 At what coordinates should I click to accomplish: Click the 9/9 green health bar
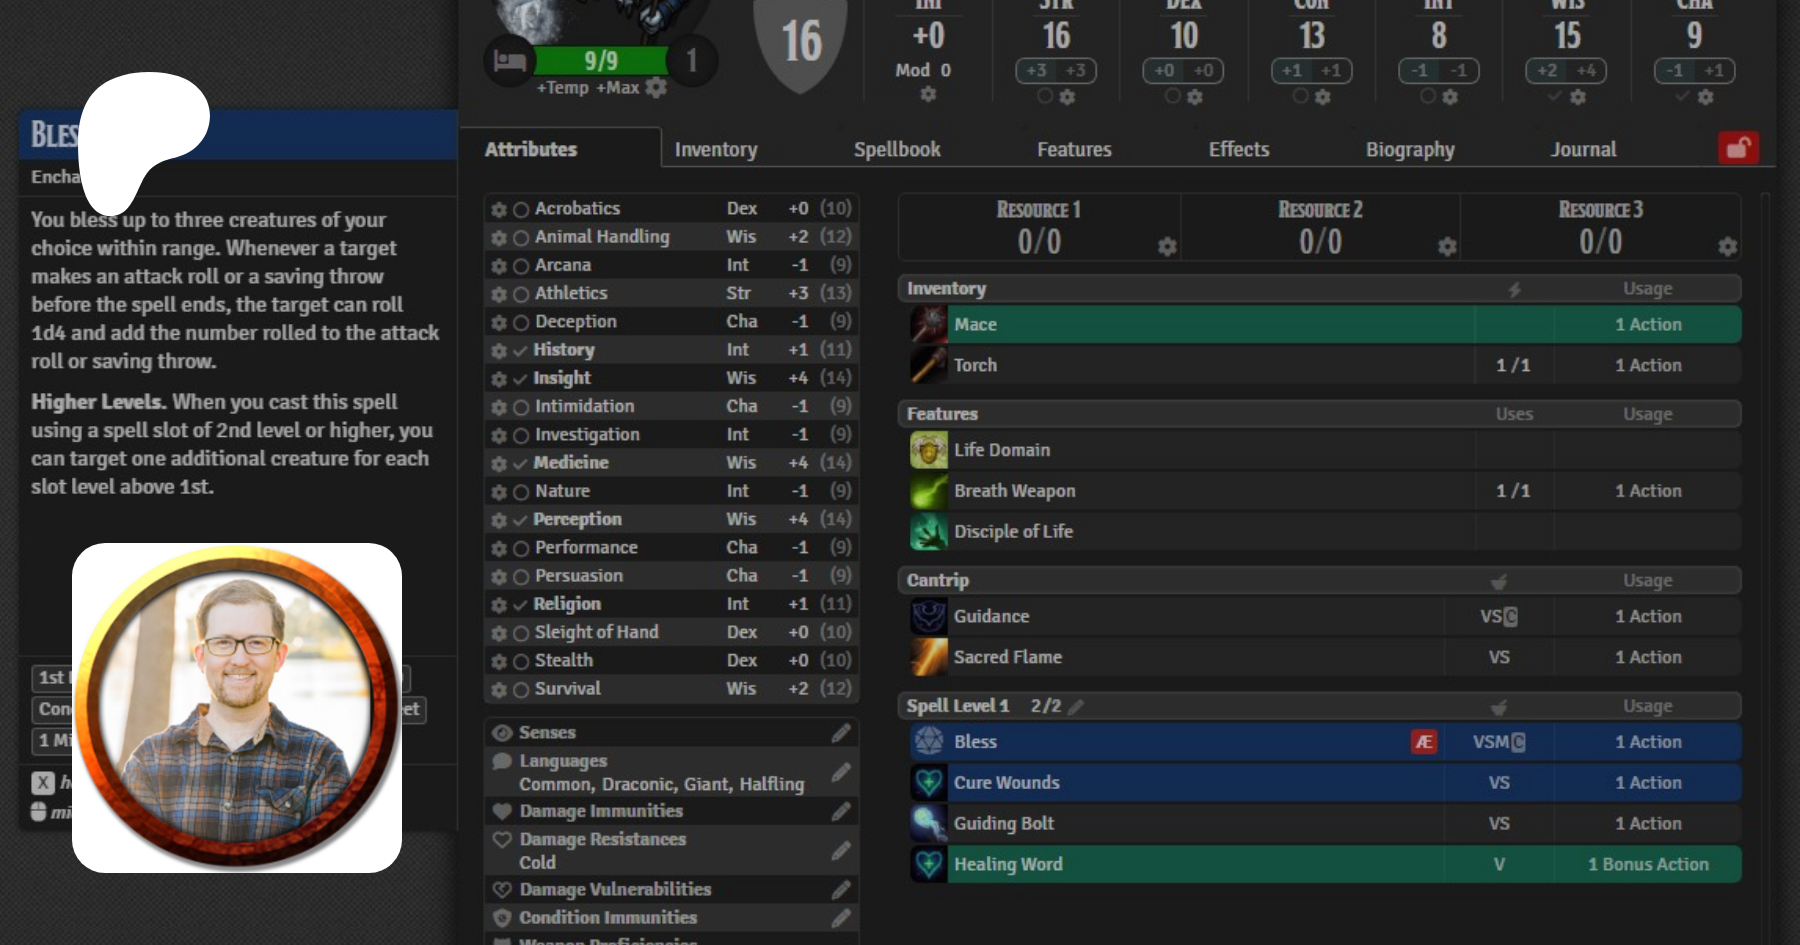pyautogui.click(x=600, y=61)
